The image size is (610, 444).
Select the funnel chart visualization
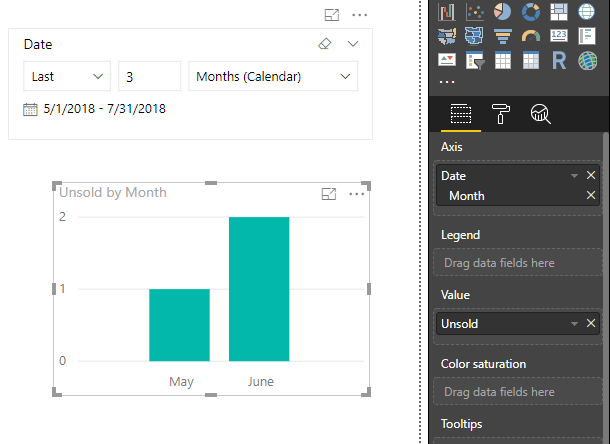pyautogui.click(x=503, y=36)
